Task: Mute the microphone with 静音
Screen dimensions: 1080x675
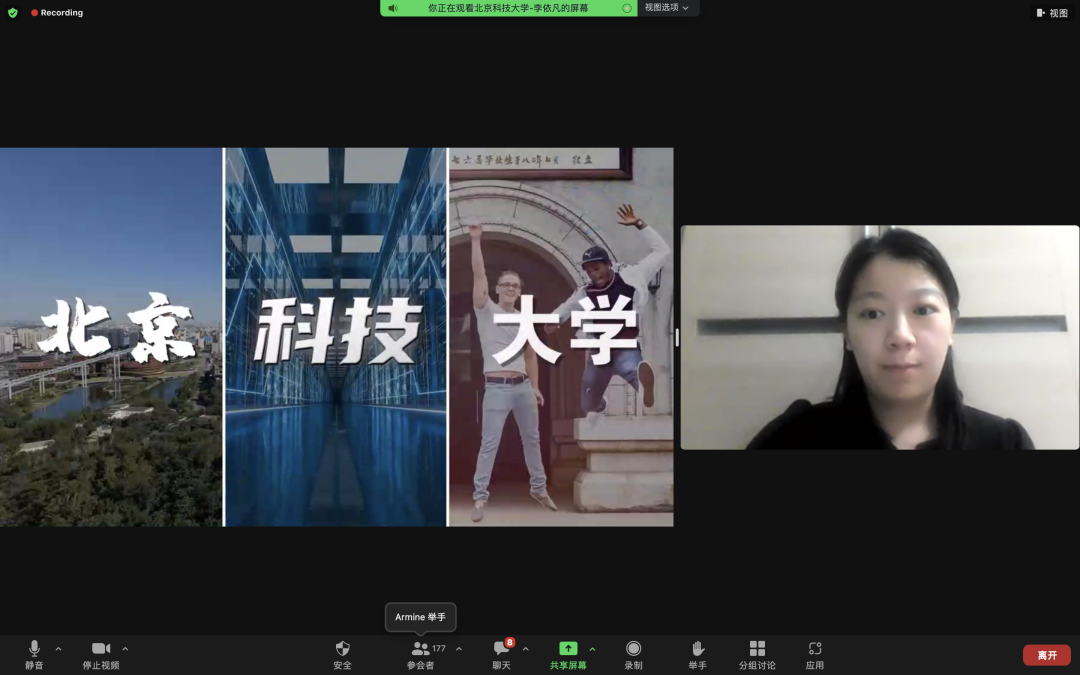Action: pyautogui.click(x=34, y=655)
